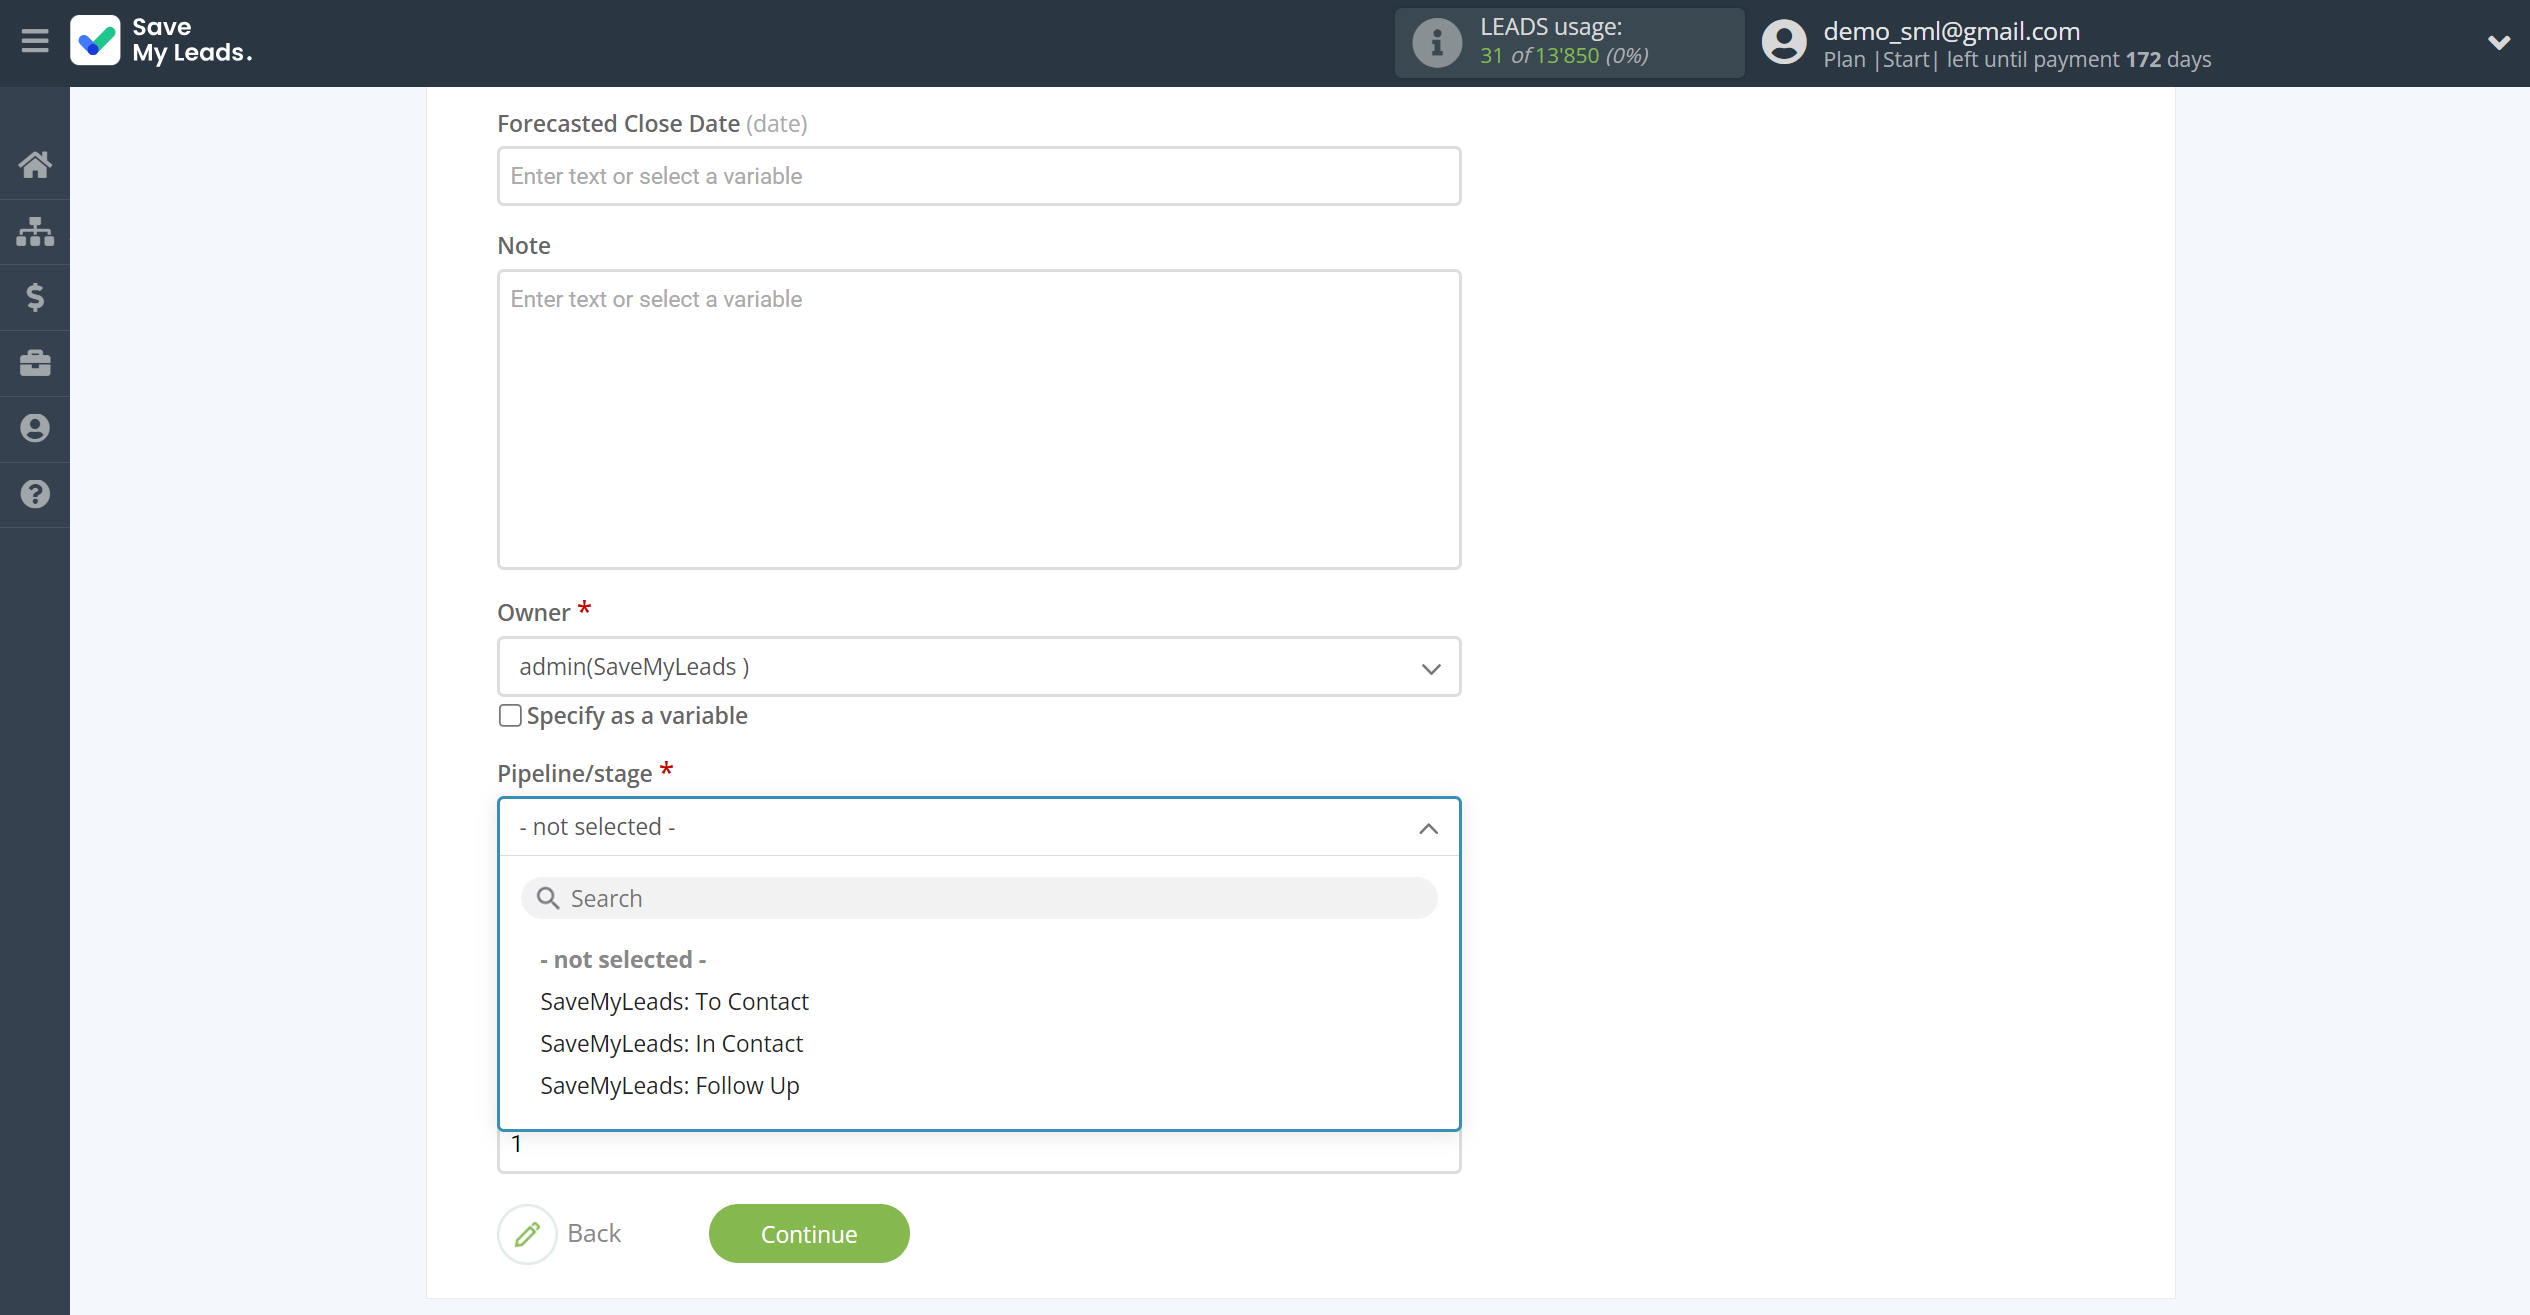Screen dimensions: 2530x1315
Task: Click the Plan Start payment info text
Action: click(x=2016, y=59)
